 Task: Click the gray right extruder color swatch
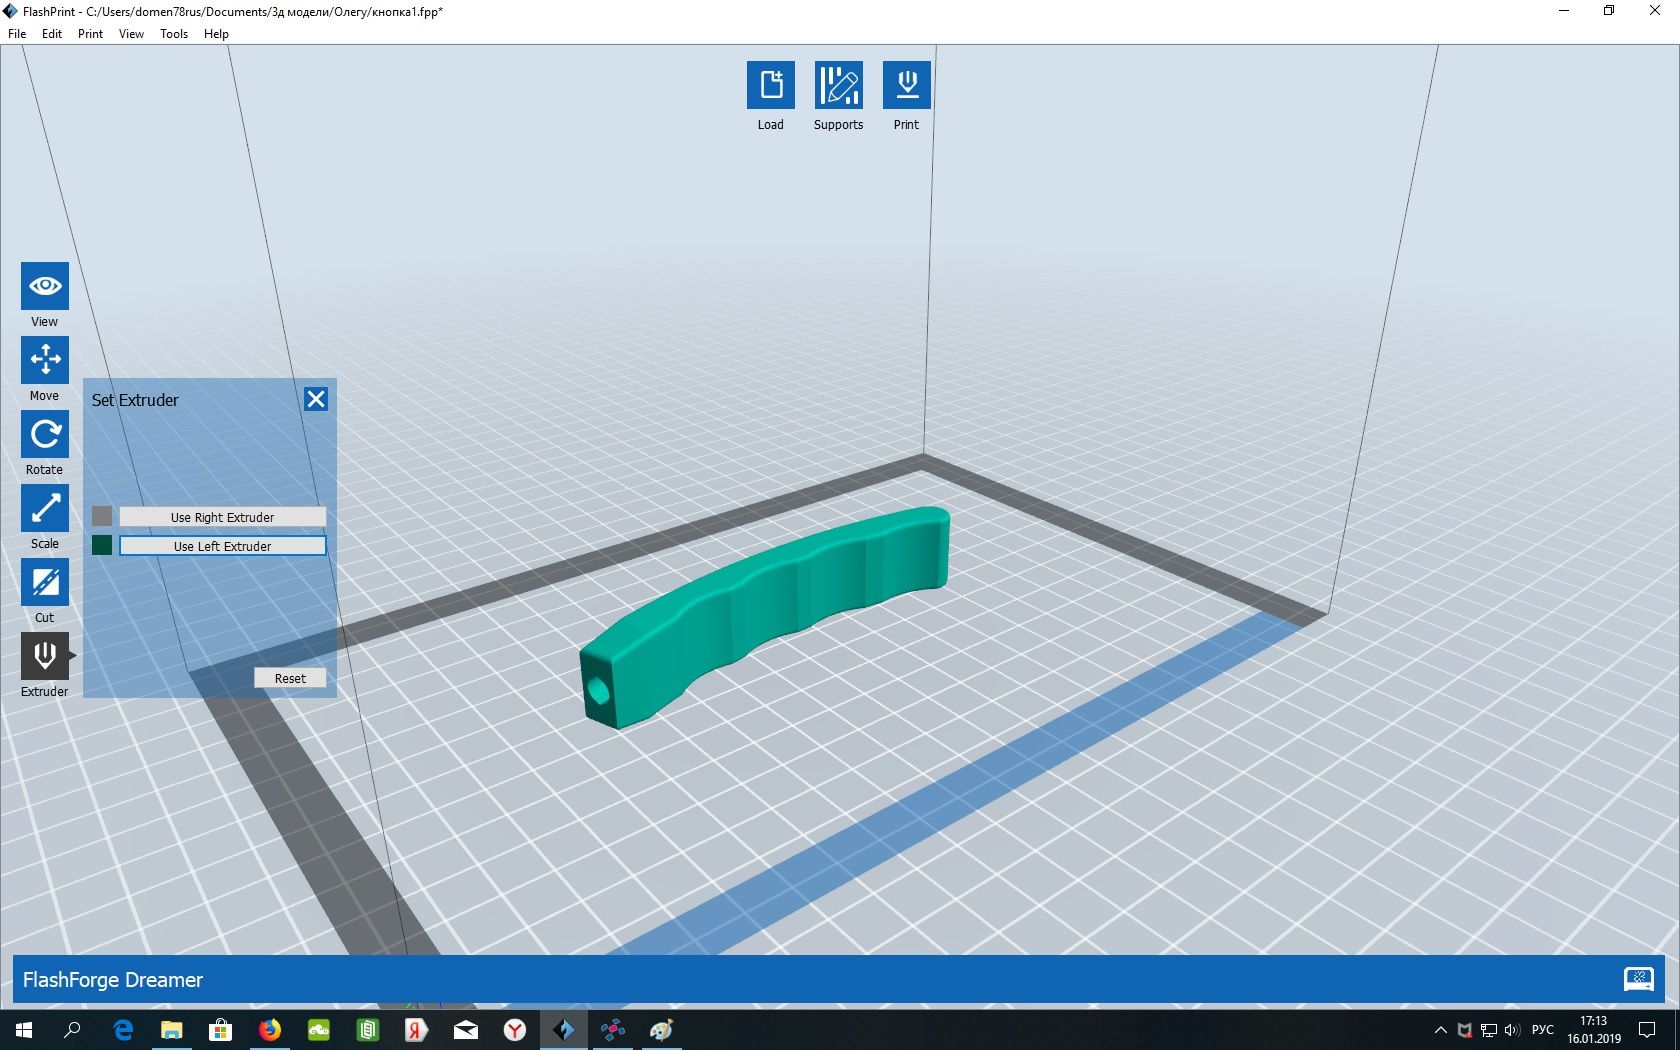point(102,516)
